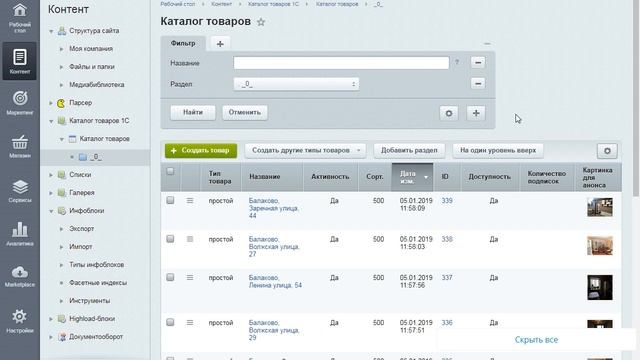Screen dimensions: 640x360
Task: Open preview thumbnail for ID 339
Action: click(x=600, y=207)
